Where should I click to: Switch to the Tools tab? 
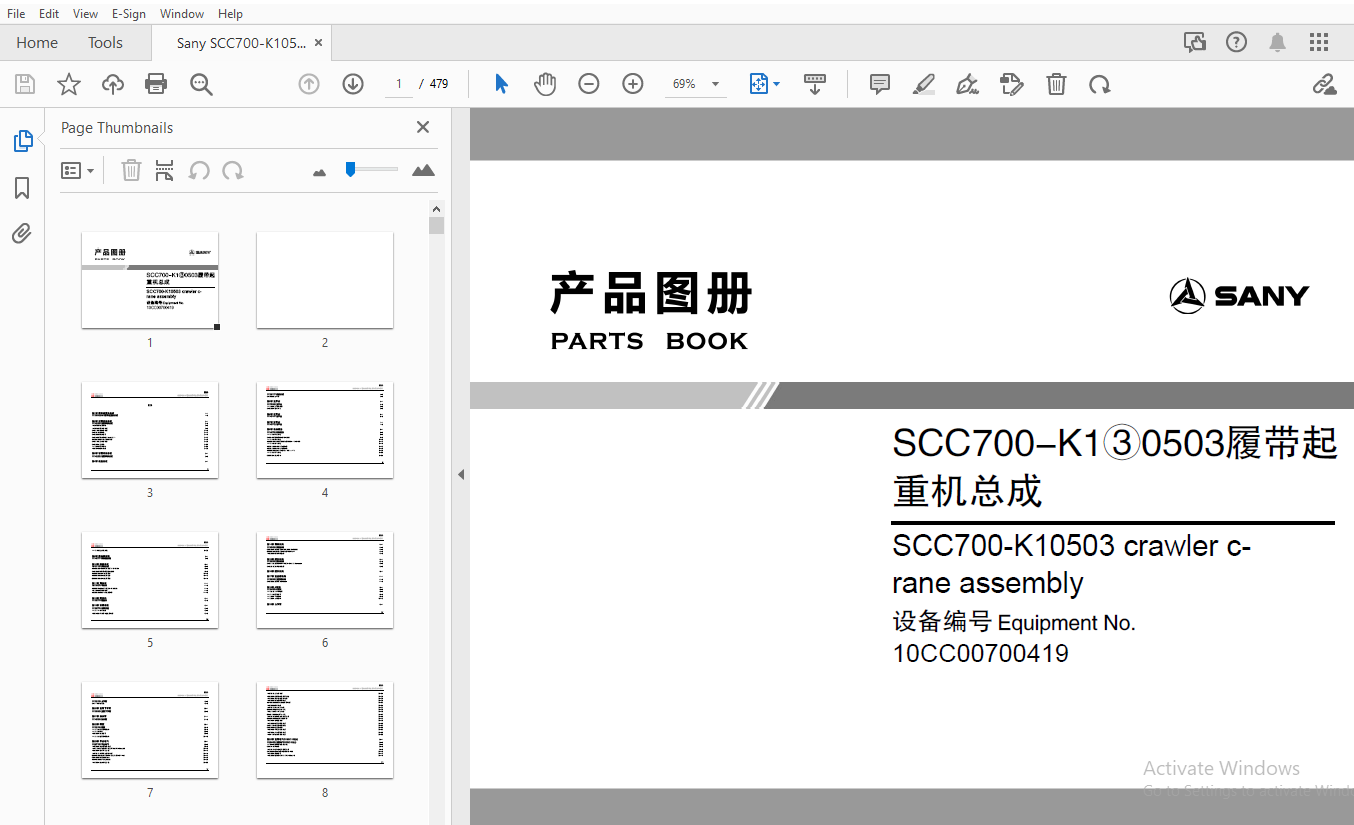point(105,43)
